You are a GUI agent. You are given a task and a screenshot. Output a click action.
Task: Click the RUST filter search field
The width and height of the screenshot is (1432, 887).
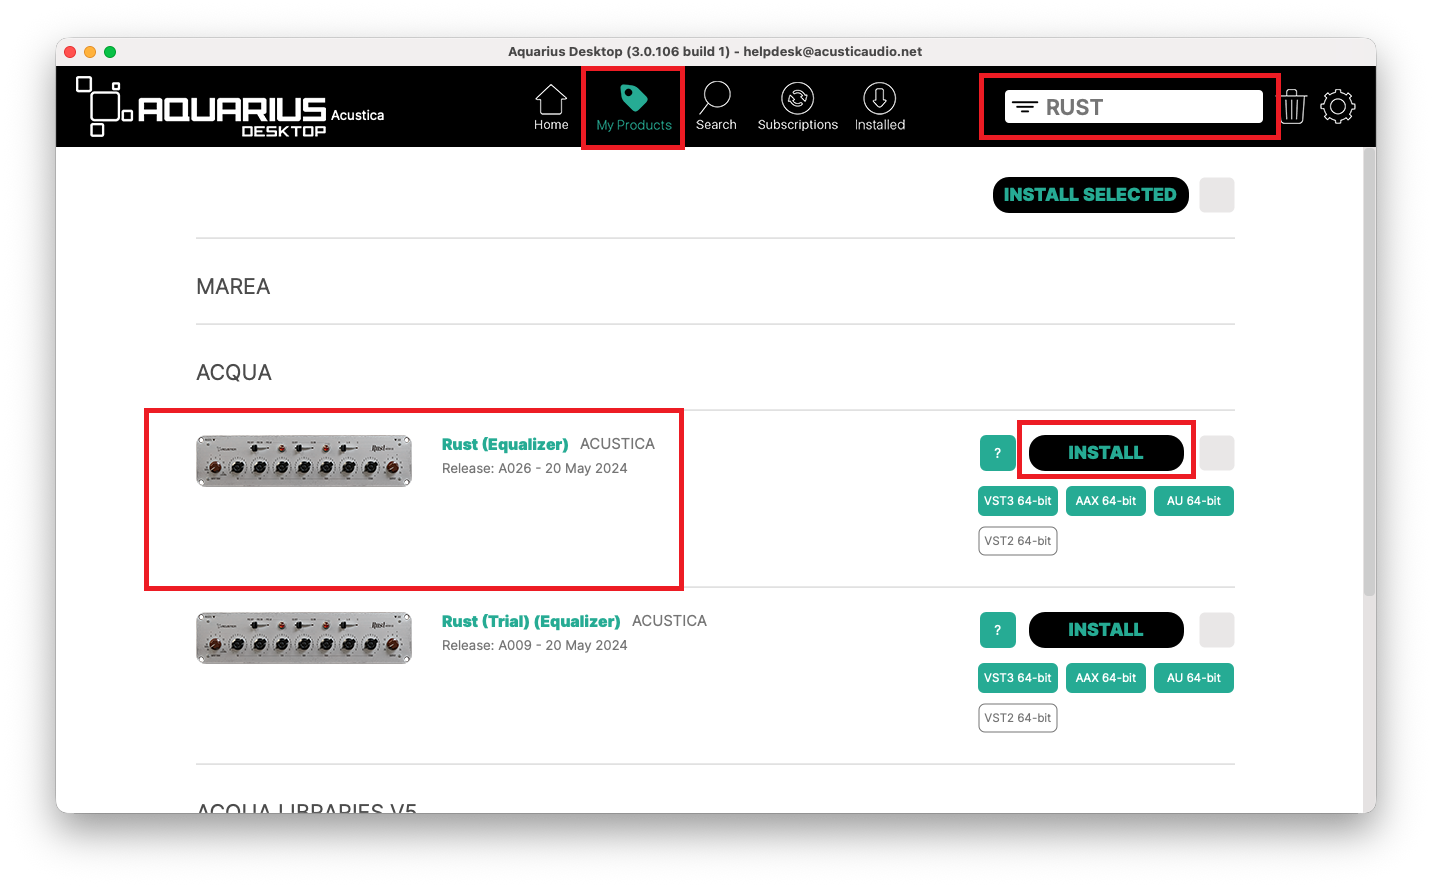tap(1134, 107)
